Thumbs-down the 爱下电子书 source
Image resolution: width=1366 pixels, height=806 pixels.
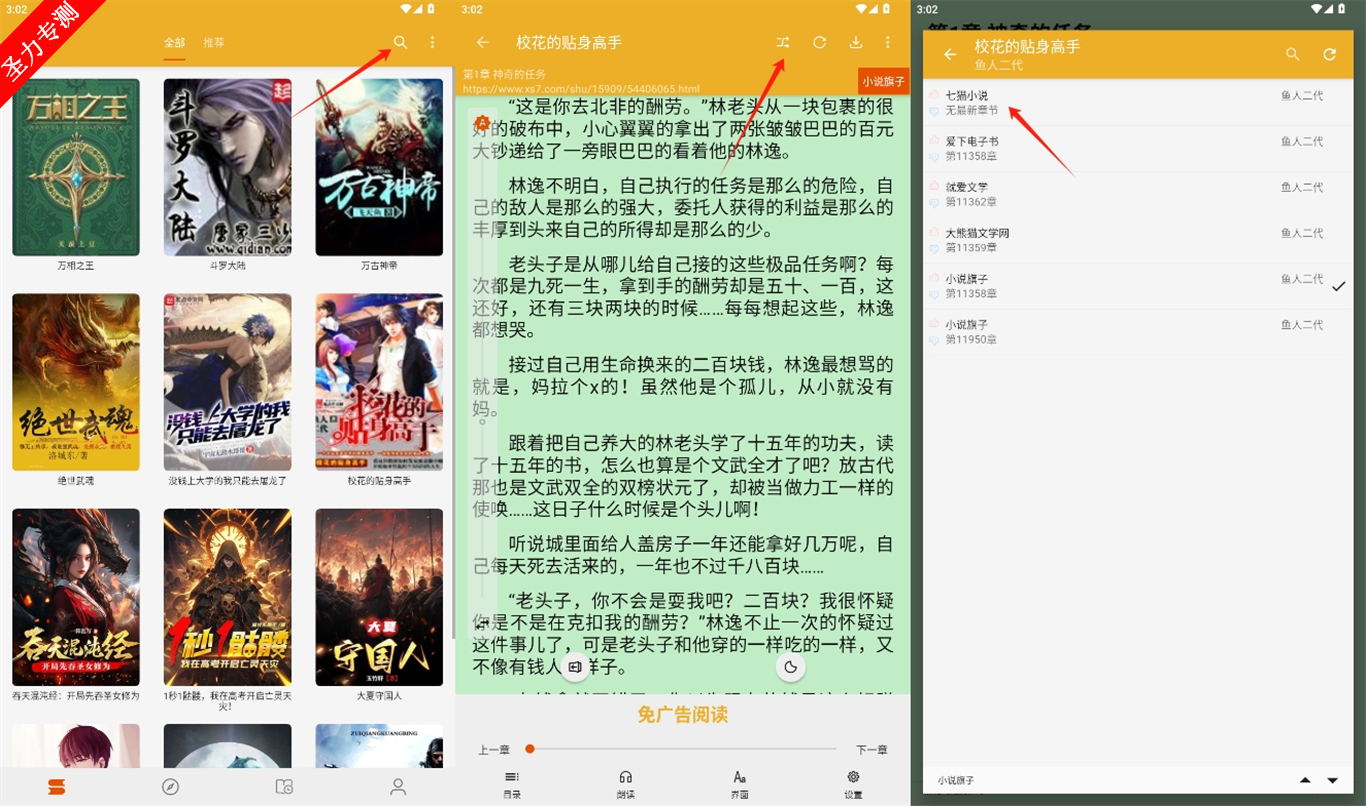pyautogui.click(x=934, y=157)
